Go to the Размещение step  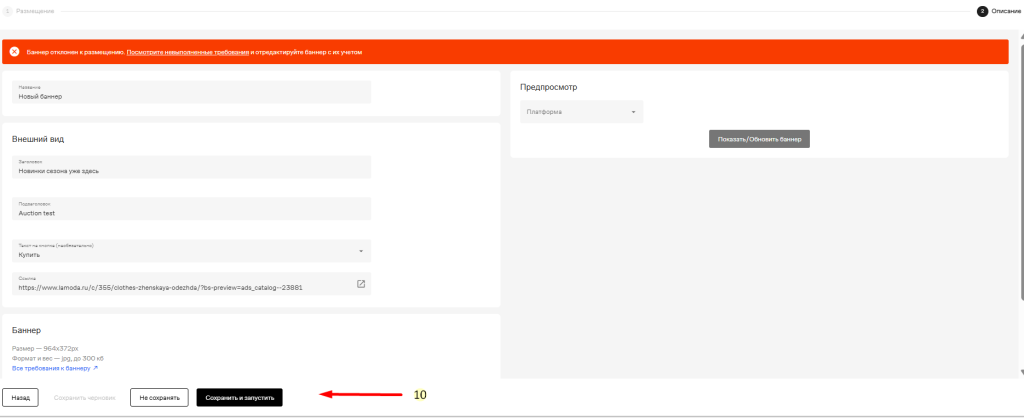click(35, 11)
